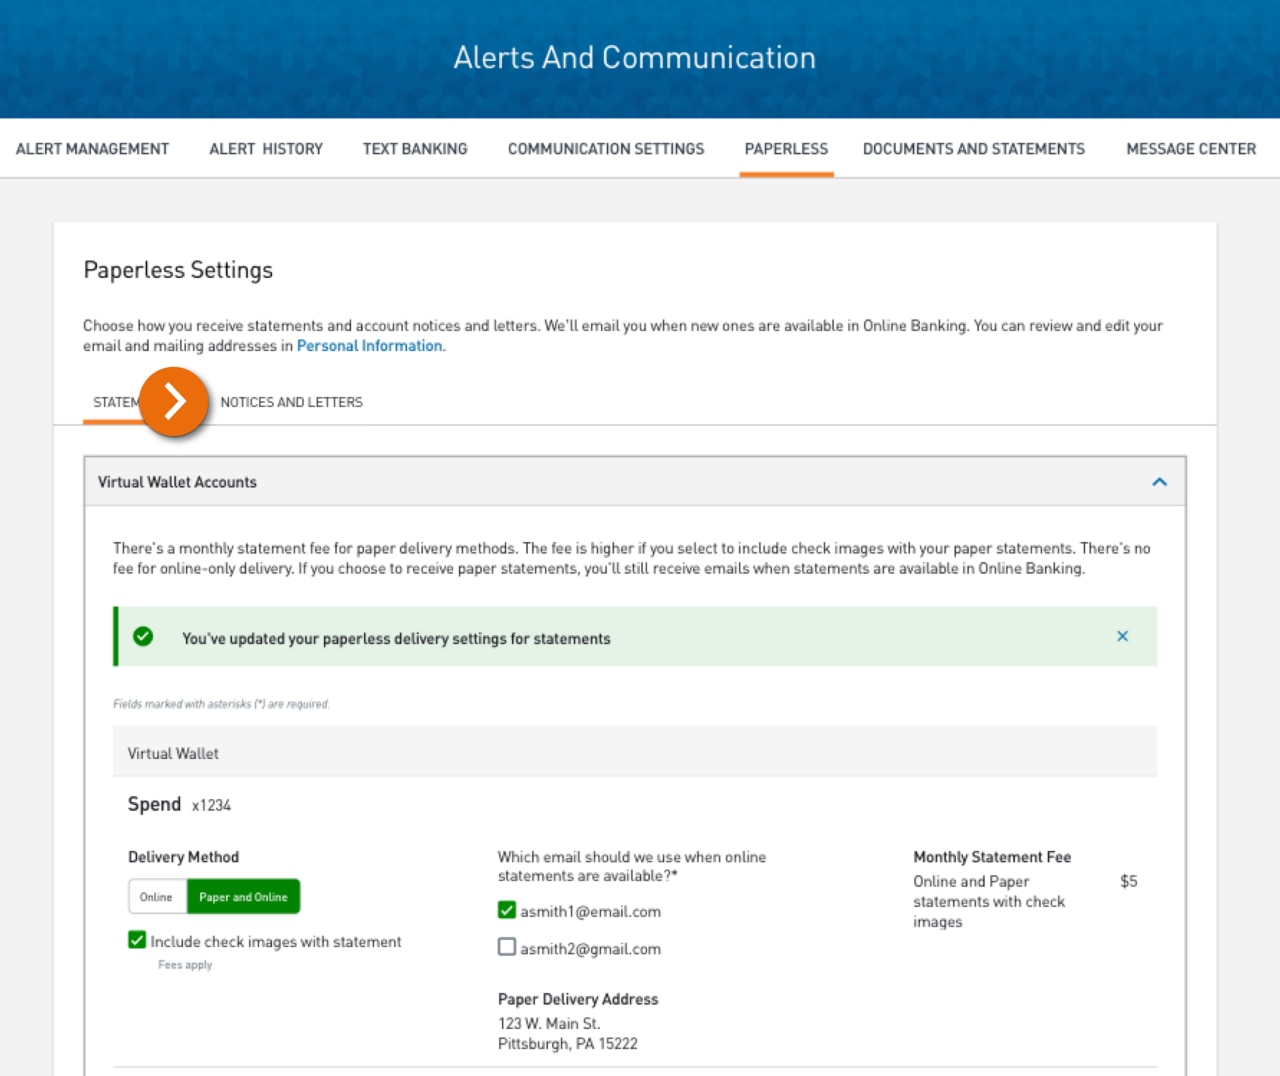Image resolution: width=1280 pixels, height=1076 pixels.
Task: Open the Message Center
Action: (x=1191, y=148)
